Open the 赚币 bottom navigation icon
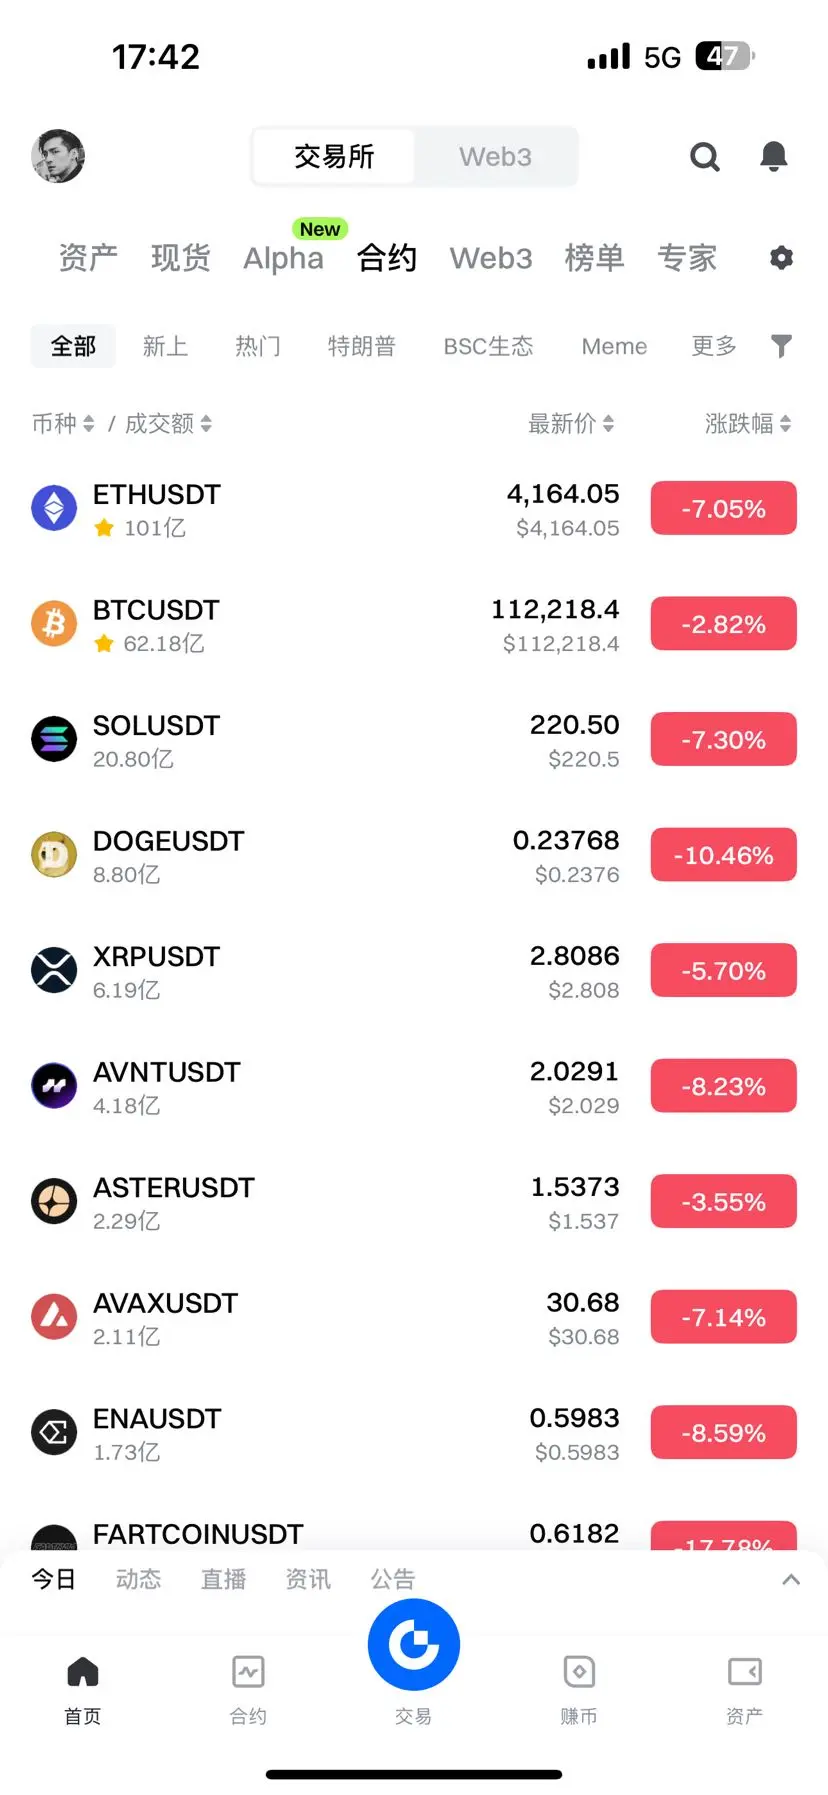 click(579, 1671)
